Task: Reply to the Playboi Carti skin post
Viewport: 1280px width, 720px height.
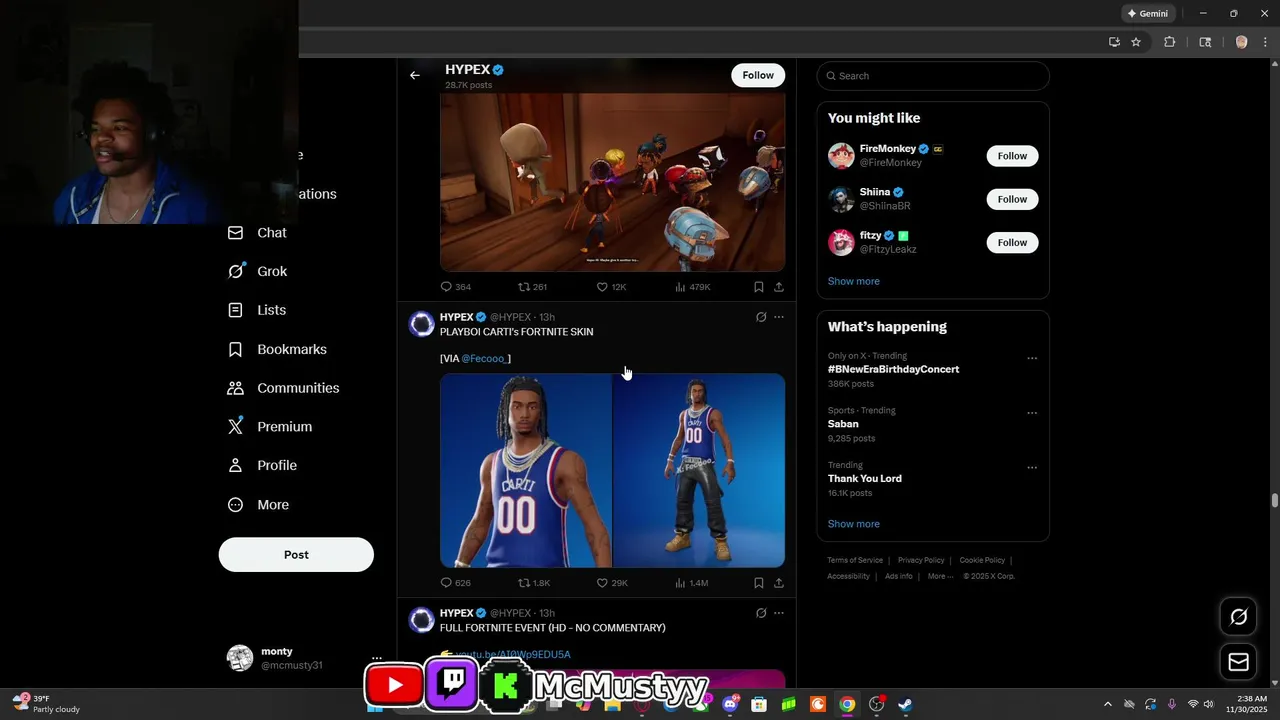Action: pyautogui.click(x=456, y=583)
